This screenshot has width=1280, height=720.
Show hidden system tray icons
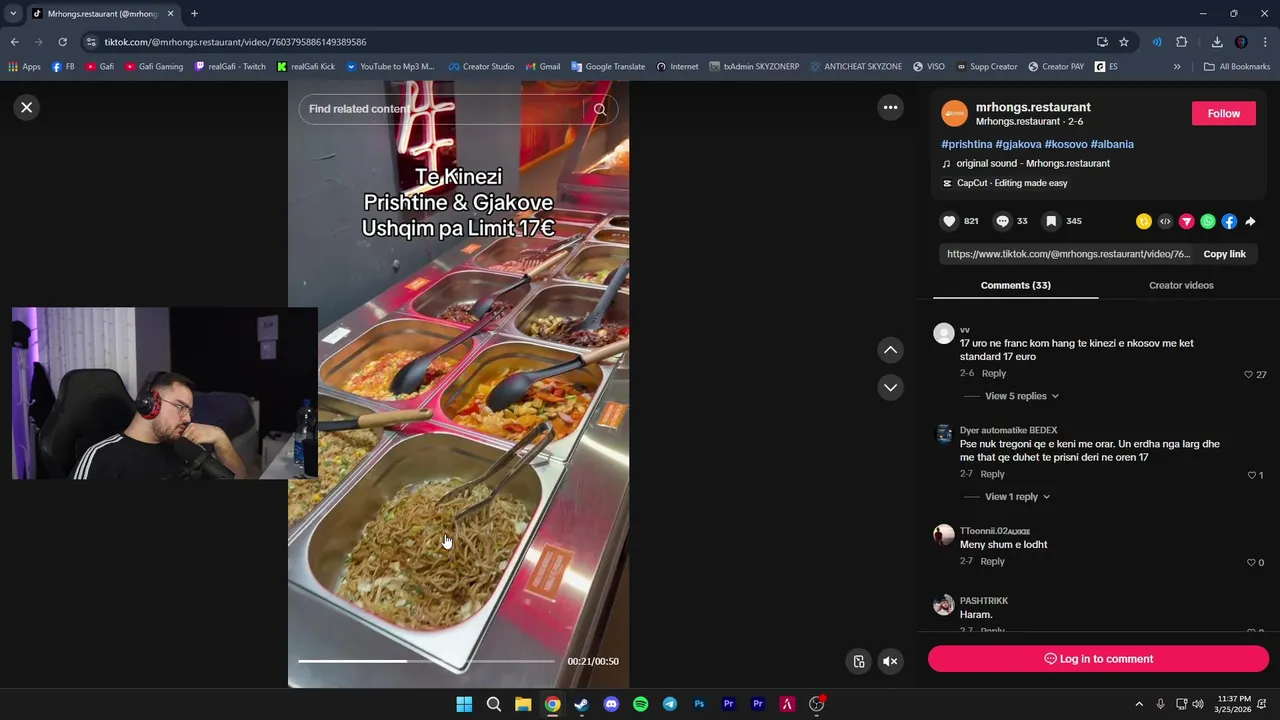pos(1138,704)
